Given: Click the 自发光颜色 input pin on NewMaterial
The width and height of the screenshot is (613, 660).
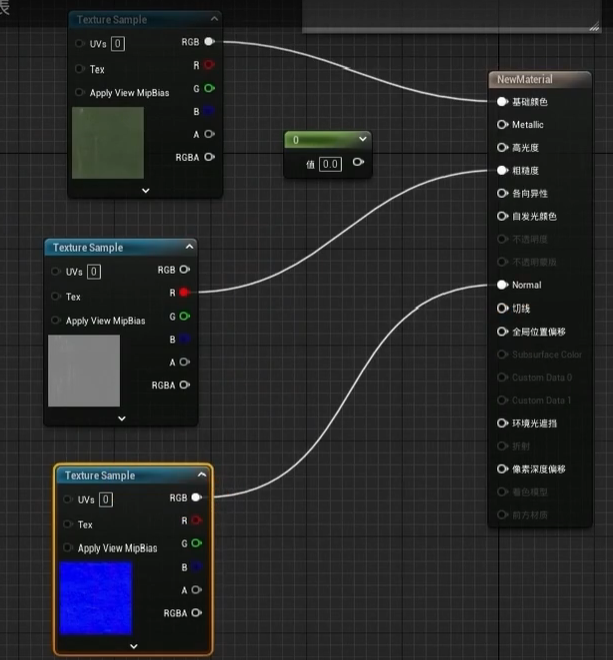Looking at the screenshot, I should coord(502,216).
